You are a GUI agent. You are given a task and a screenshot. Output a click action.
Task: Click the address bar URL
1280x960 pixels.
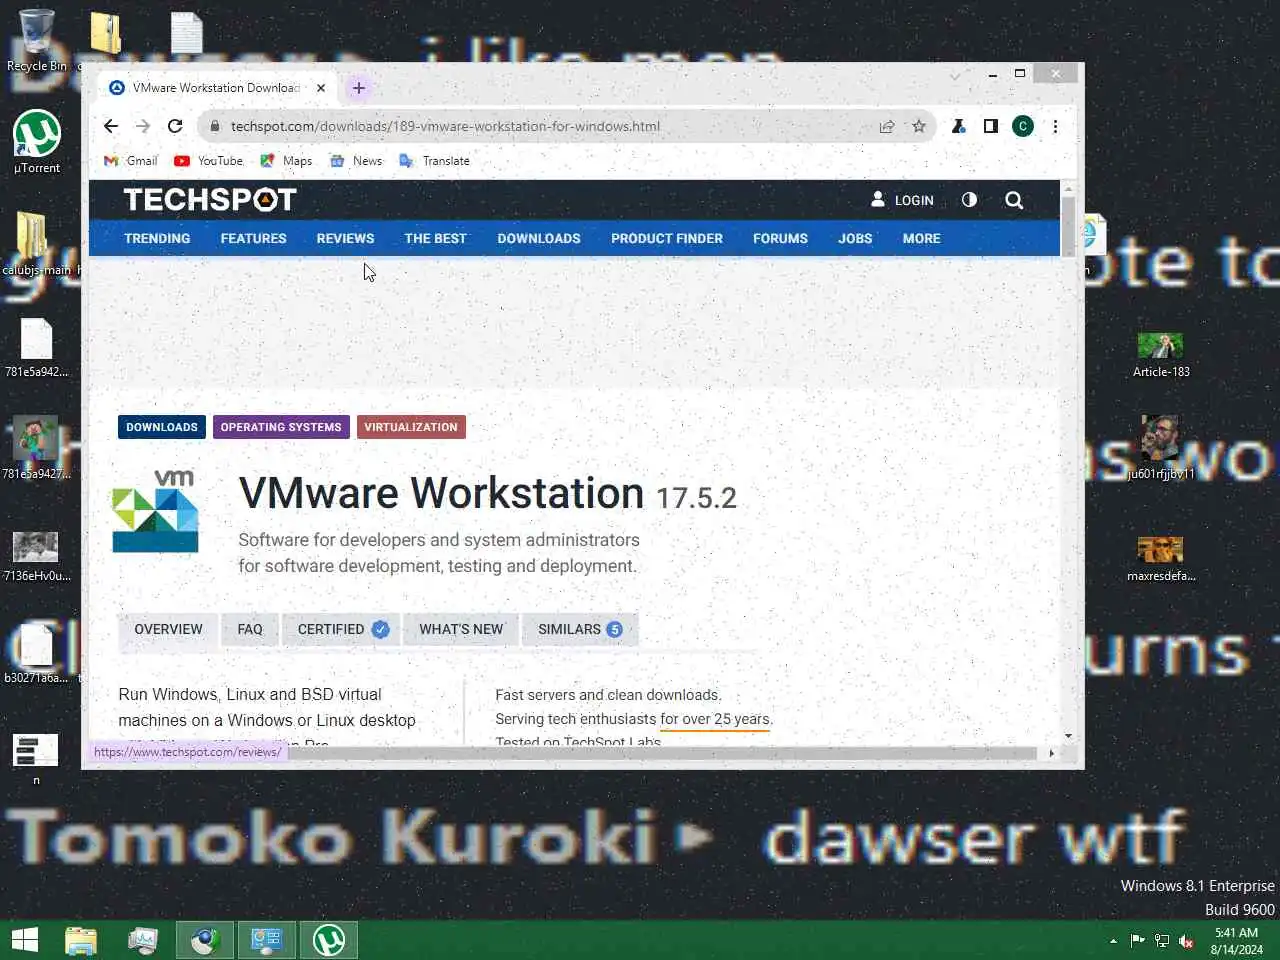click(x=445, y=126)
